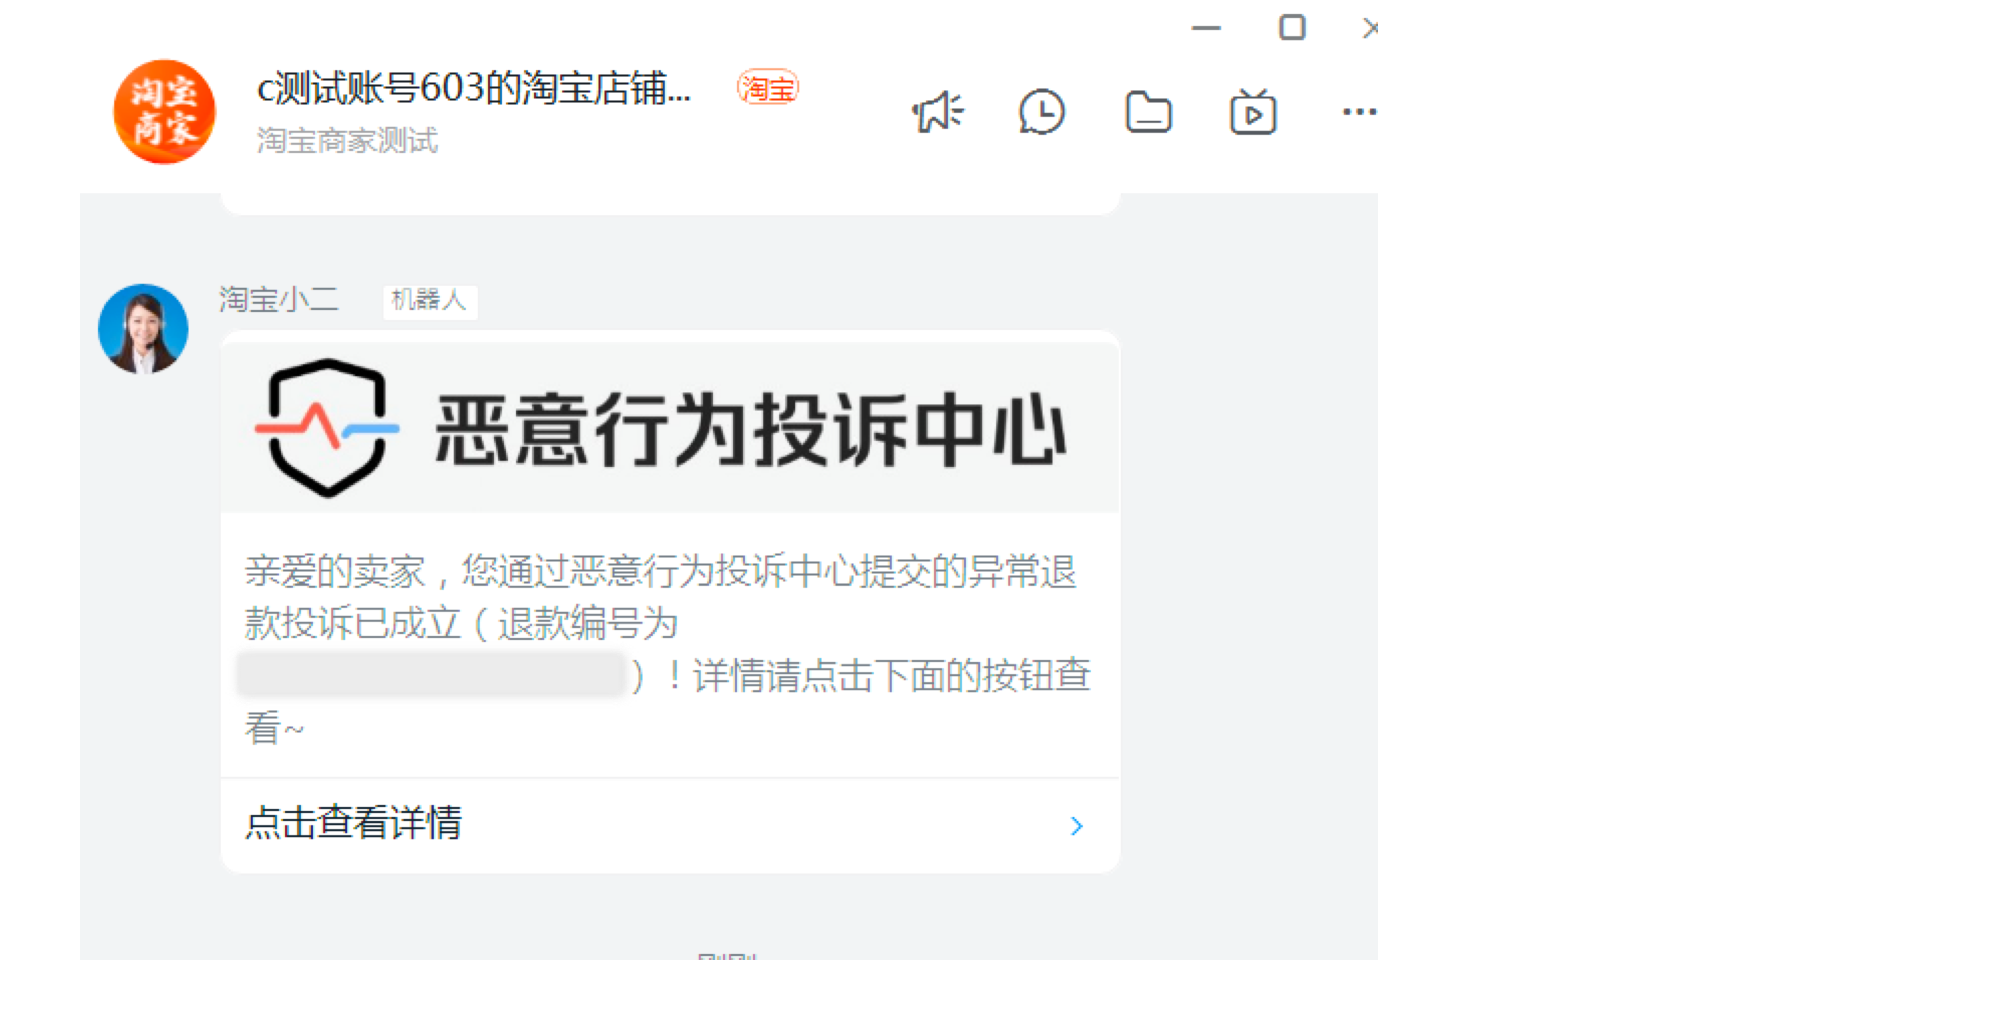Click the blurred refund number field

click(x=431, y=675)
